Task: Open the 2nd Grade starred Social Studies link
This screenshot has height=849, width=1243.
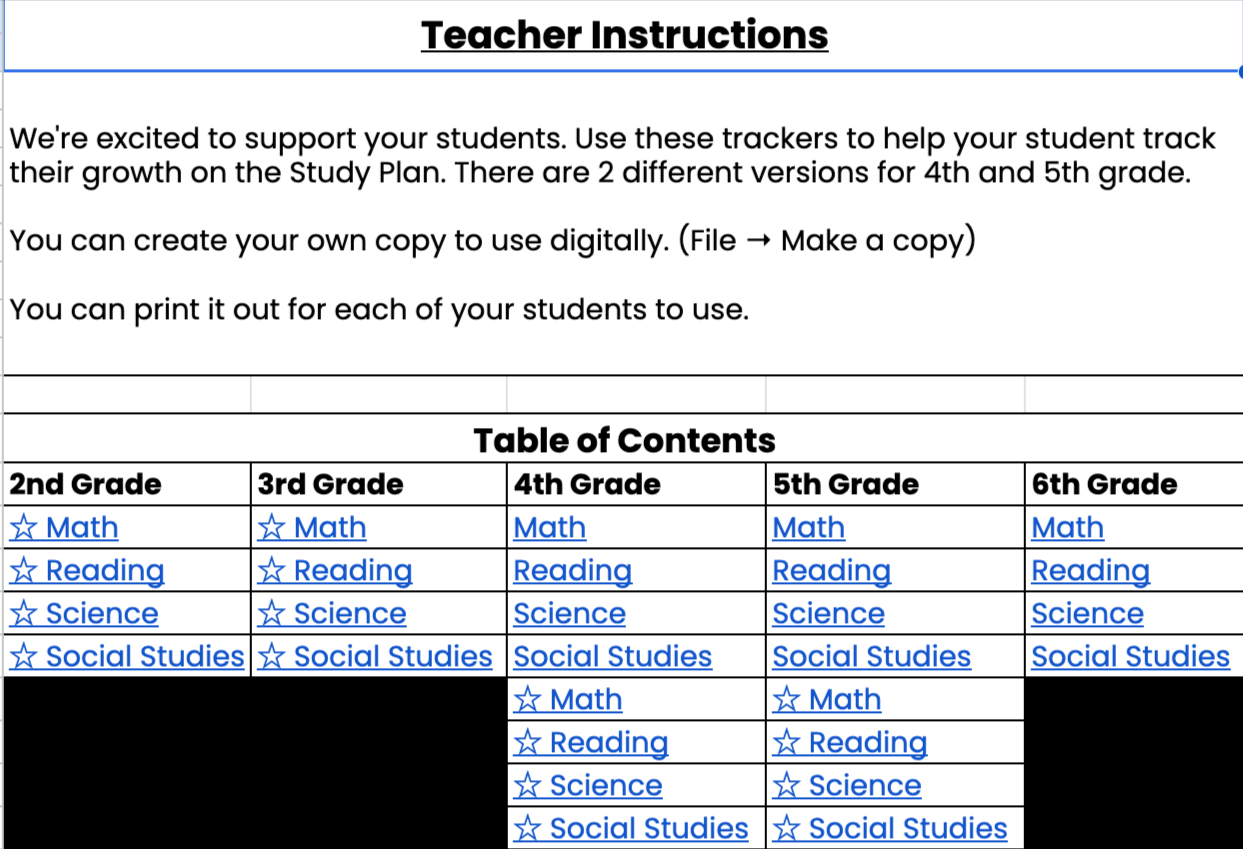Action: tap(127, 656)
